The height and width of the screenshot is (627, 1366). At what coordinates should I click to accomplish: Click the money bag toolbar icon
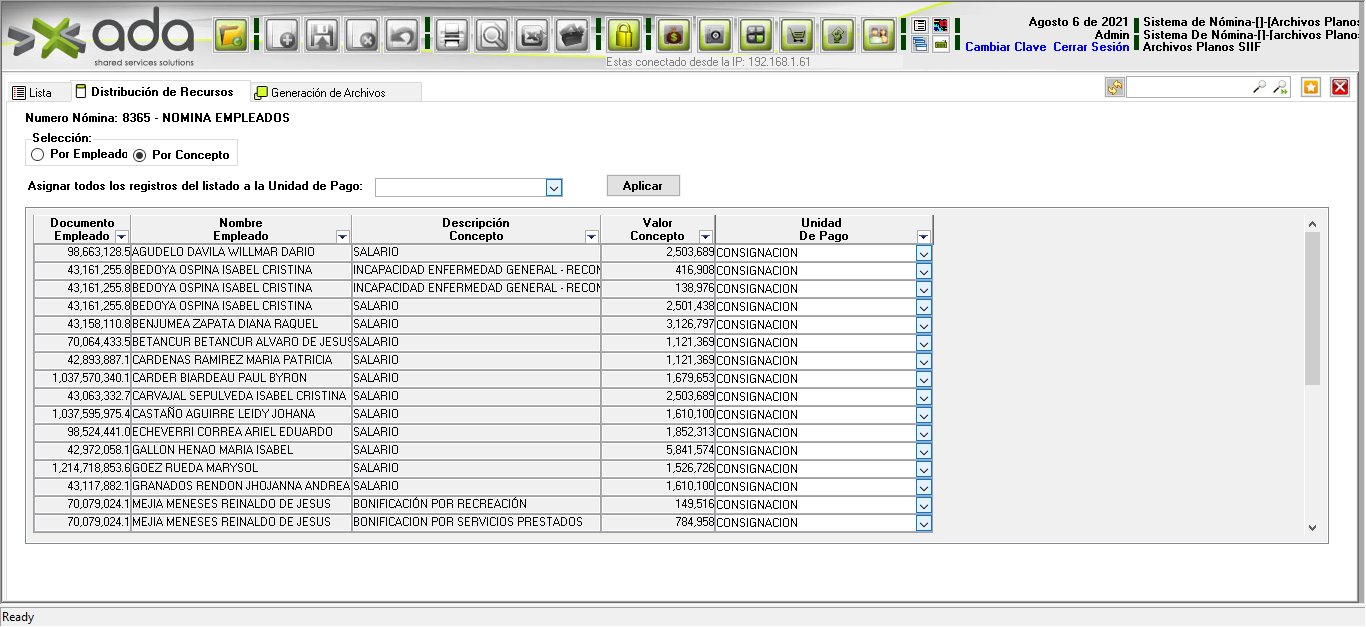(x=673, y=36)
